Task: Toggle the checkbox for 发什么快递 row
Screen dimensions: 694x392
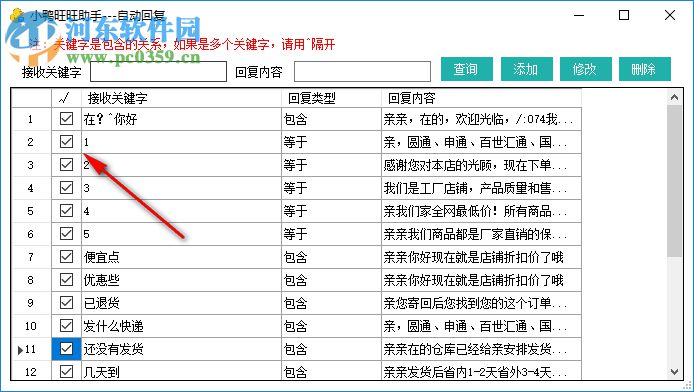Action: 66,326
